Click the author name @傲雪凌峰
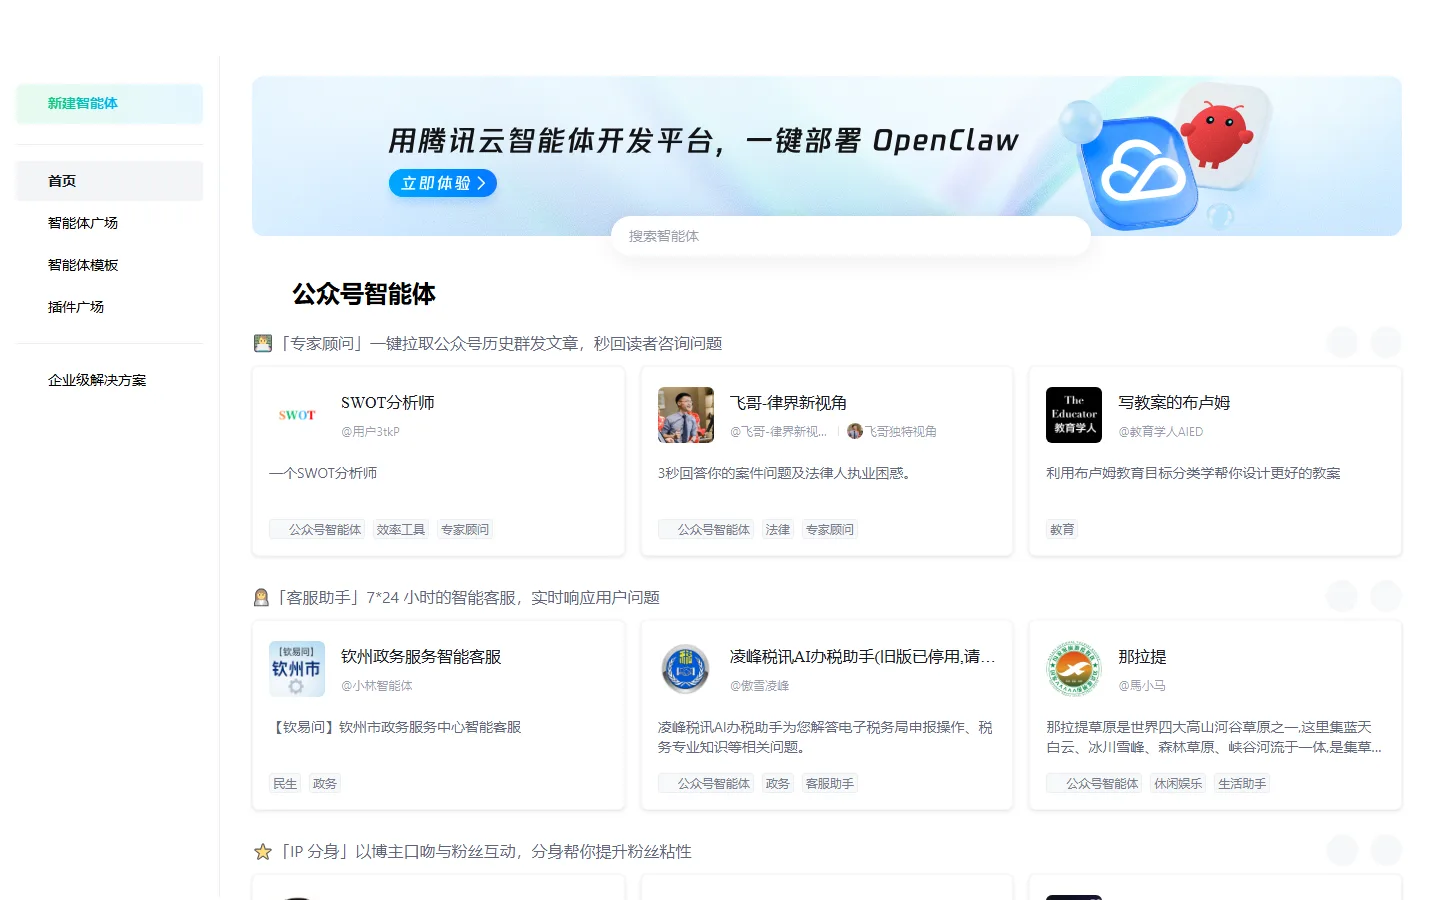This screenshot has height=900, width=1440. (760, 686)
